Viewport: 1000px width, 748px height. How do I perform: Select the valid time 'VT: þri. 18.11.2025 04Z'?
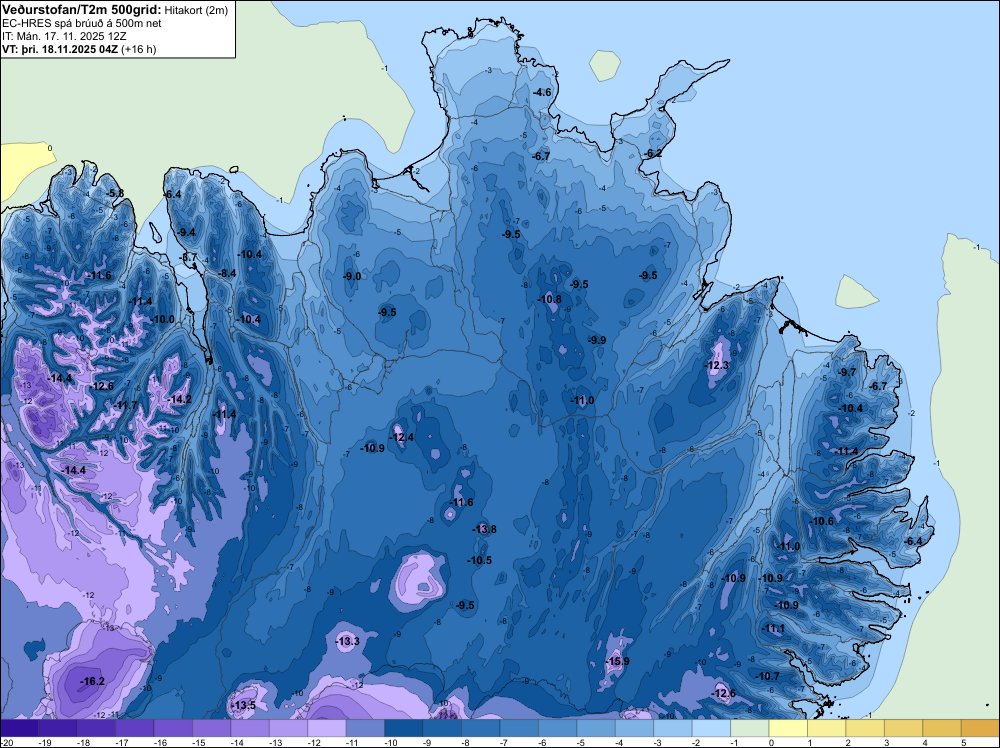click(59, 49)
